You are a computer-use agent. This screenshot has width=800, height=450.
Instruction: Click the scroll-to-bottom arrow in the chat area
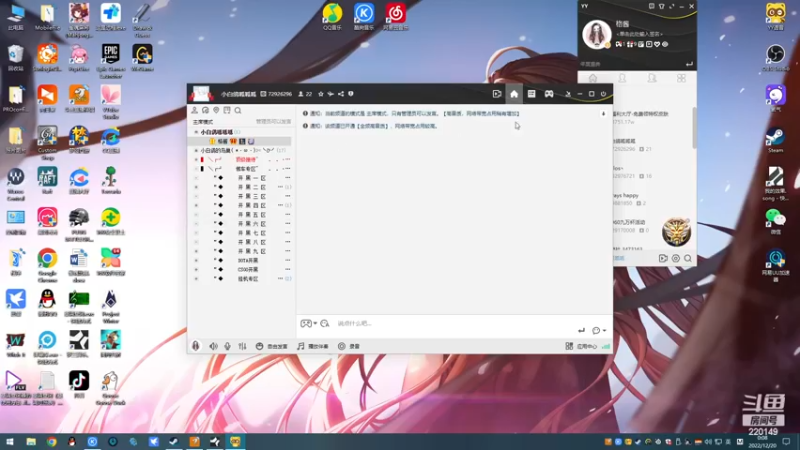pyautogui.click(x=604, y=114)
